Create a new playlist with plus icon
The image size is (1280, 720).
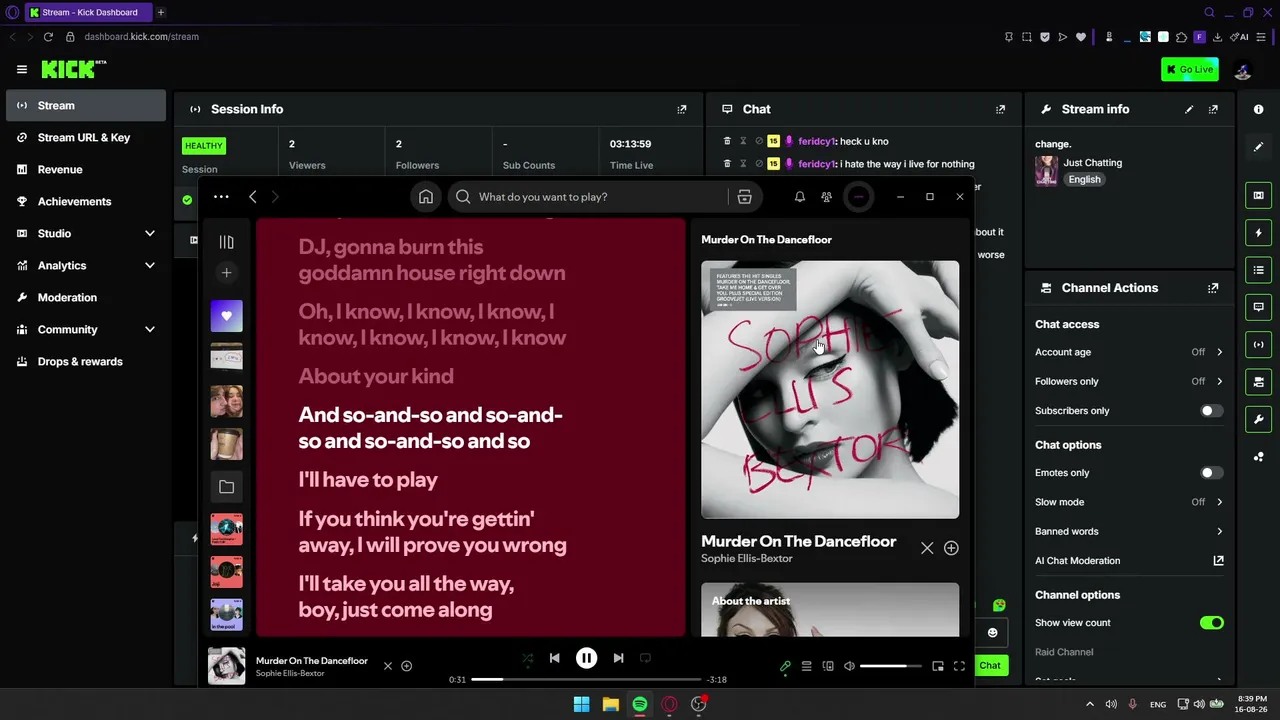point(227,273)
